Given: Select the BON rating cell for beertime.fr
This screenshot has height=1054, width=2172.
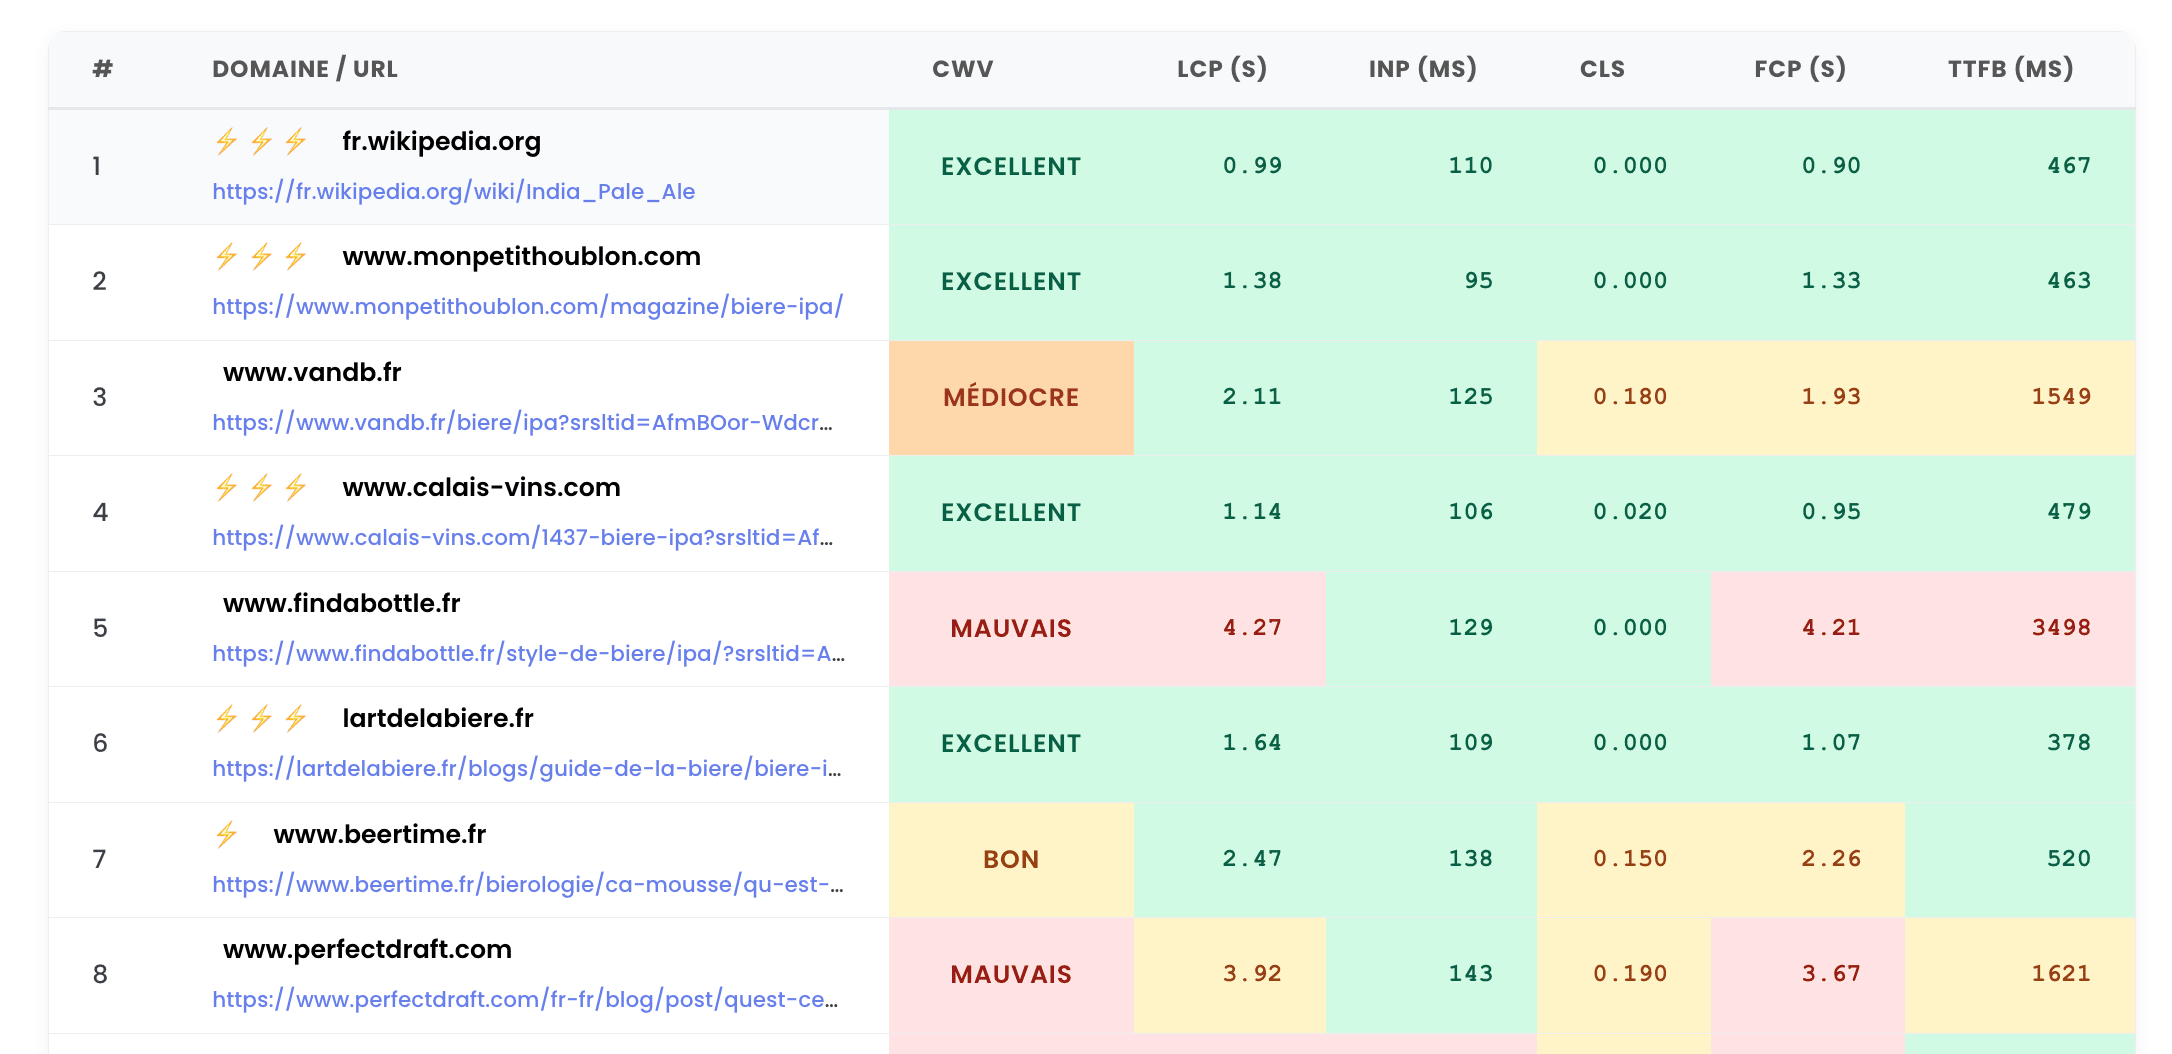Looking at the screenshot, I should pyautogui.click(x=1010, y=859).
